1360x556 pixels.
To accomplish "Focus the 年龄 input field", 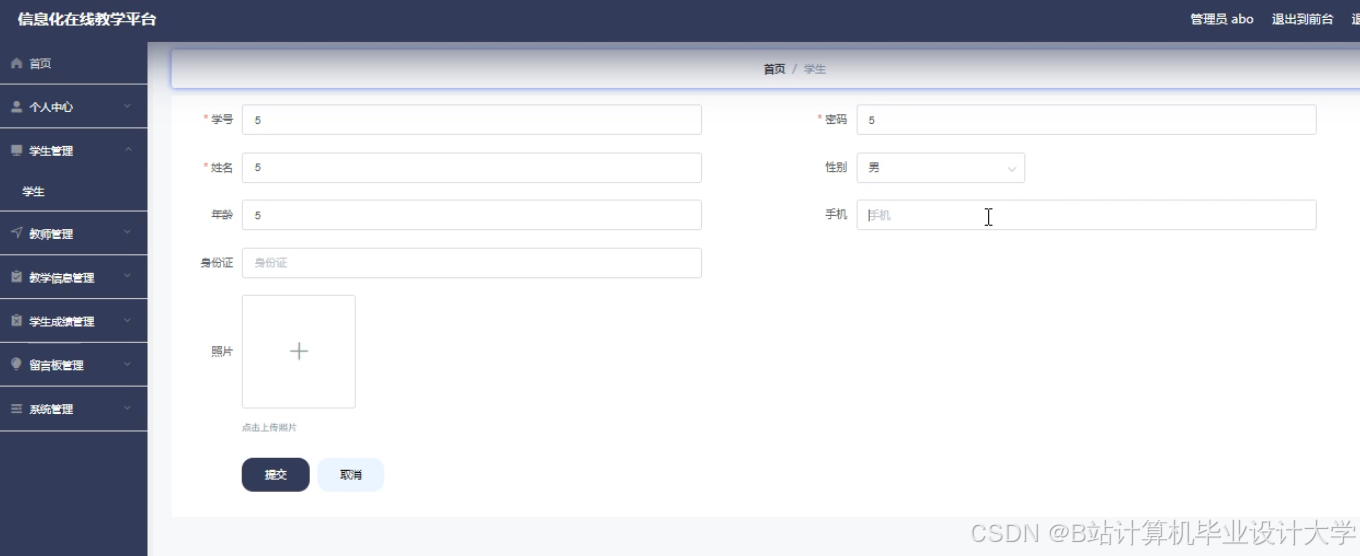I will coord(472,215).
